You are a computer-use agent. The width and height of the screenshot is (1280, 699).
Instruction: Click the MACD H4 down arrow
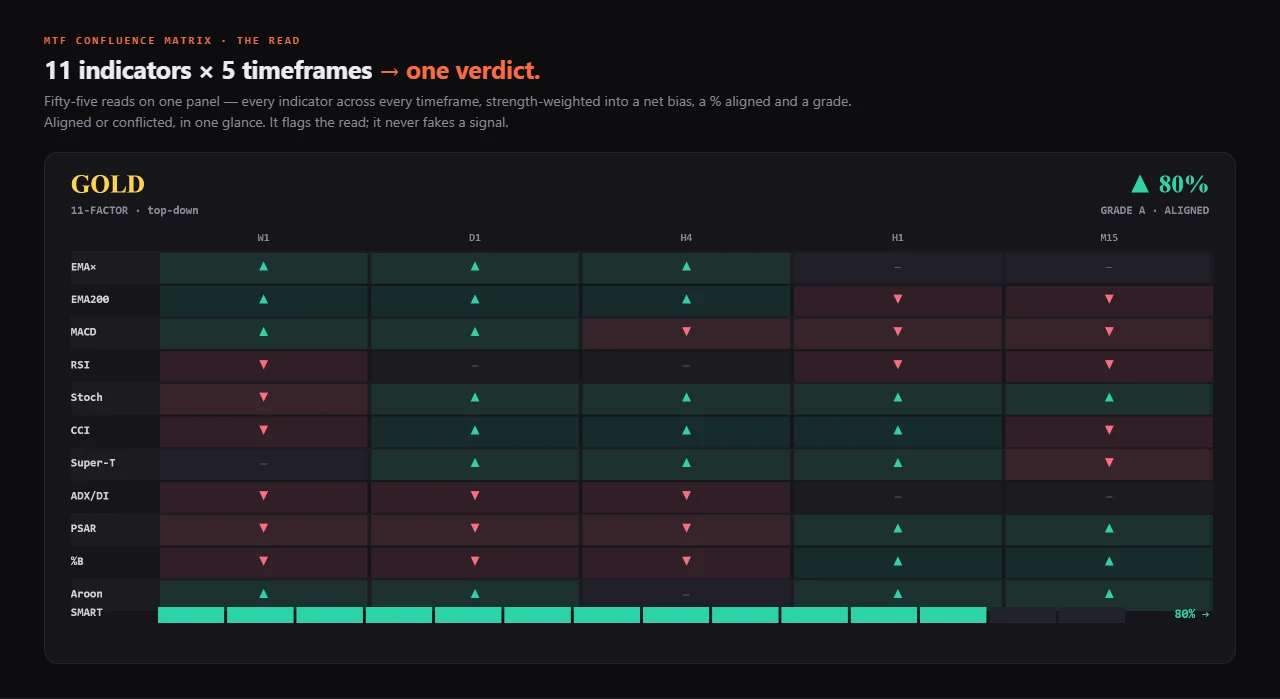tap(686, 332)
